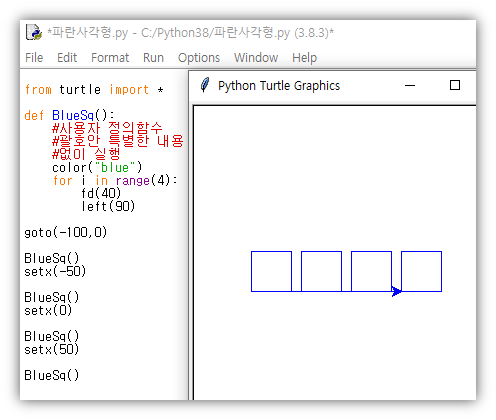
Task: Open the Help menu
Action: click(x=304, y=58)
